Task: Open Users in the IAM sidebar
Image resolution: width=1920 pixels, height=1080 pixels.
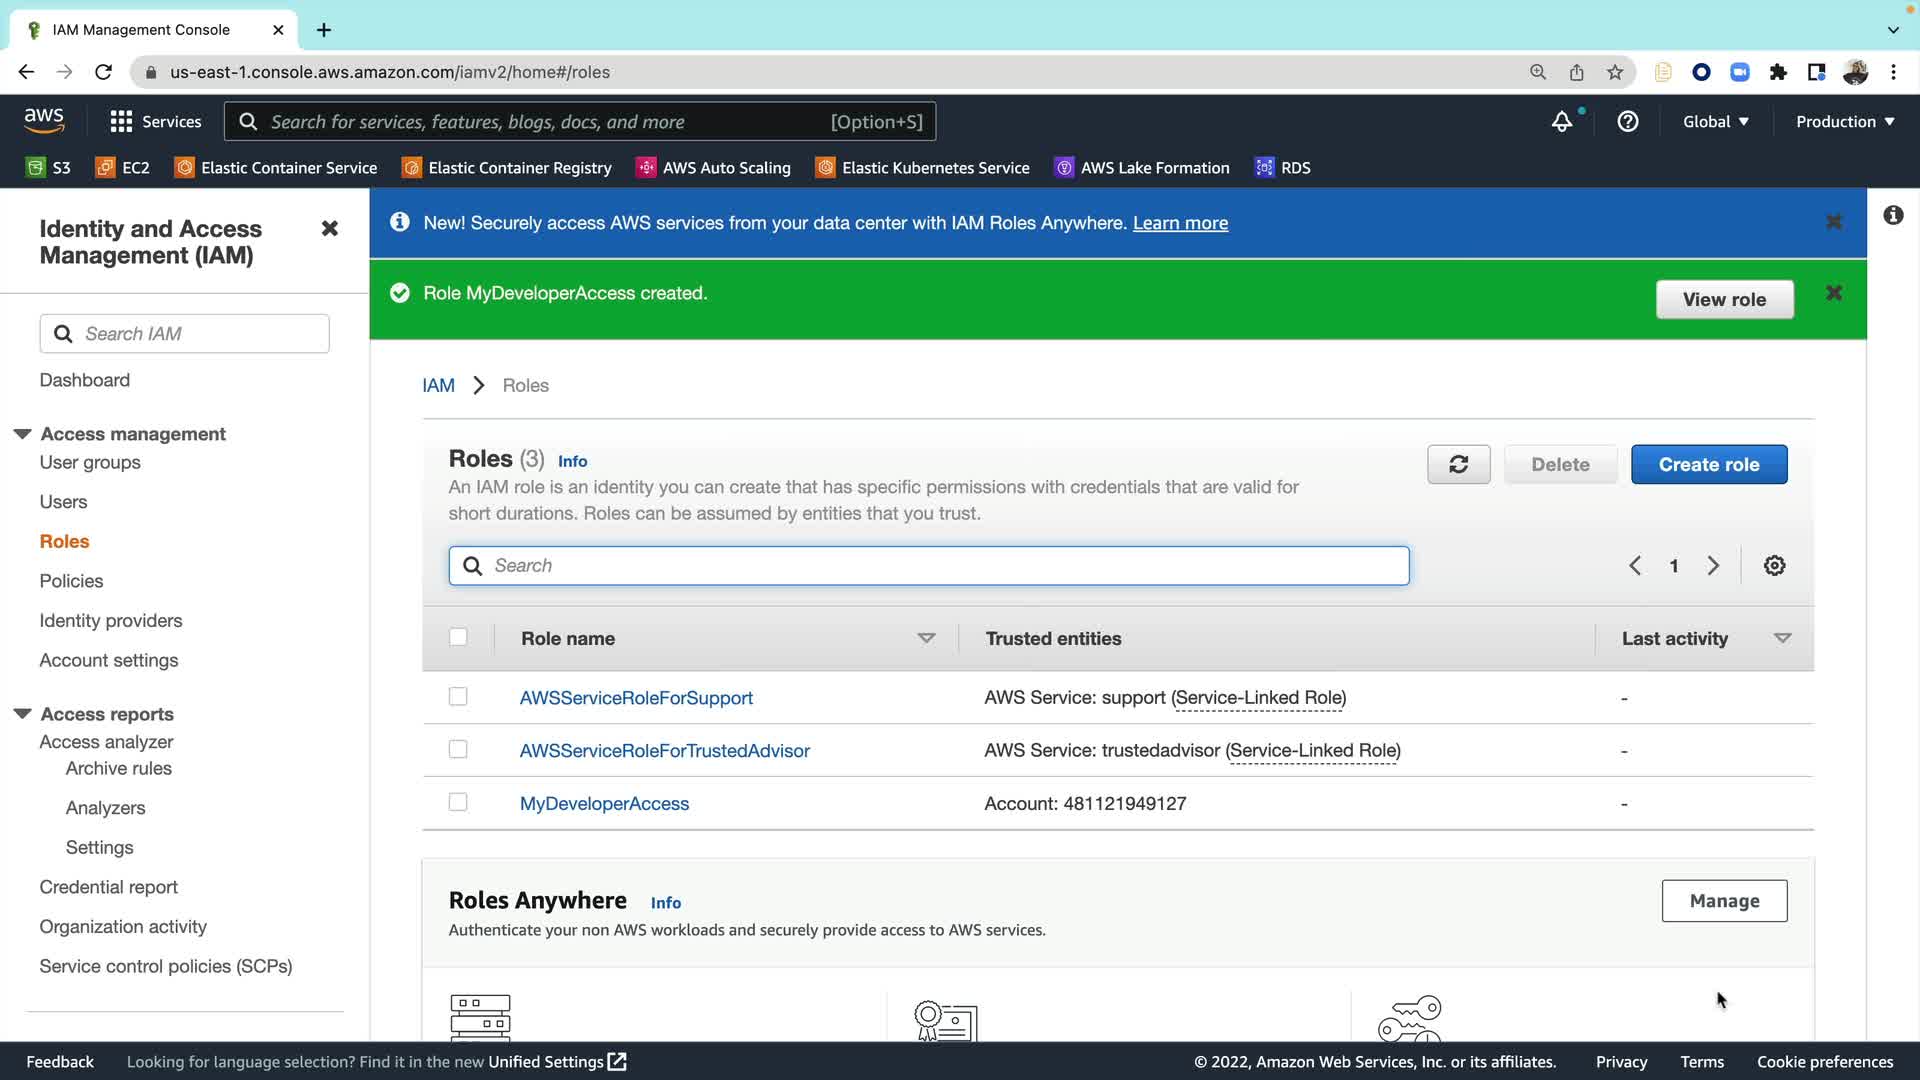Action: click(x=63, y=502)
